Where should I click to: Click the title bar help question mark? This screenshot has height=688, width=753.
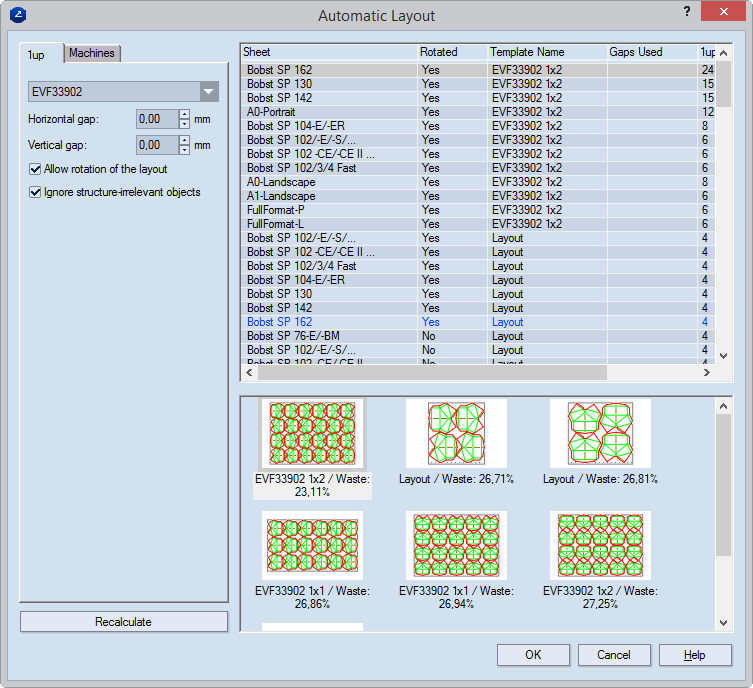click(x=686, y=11)
